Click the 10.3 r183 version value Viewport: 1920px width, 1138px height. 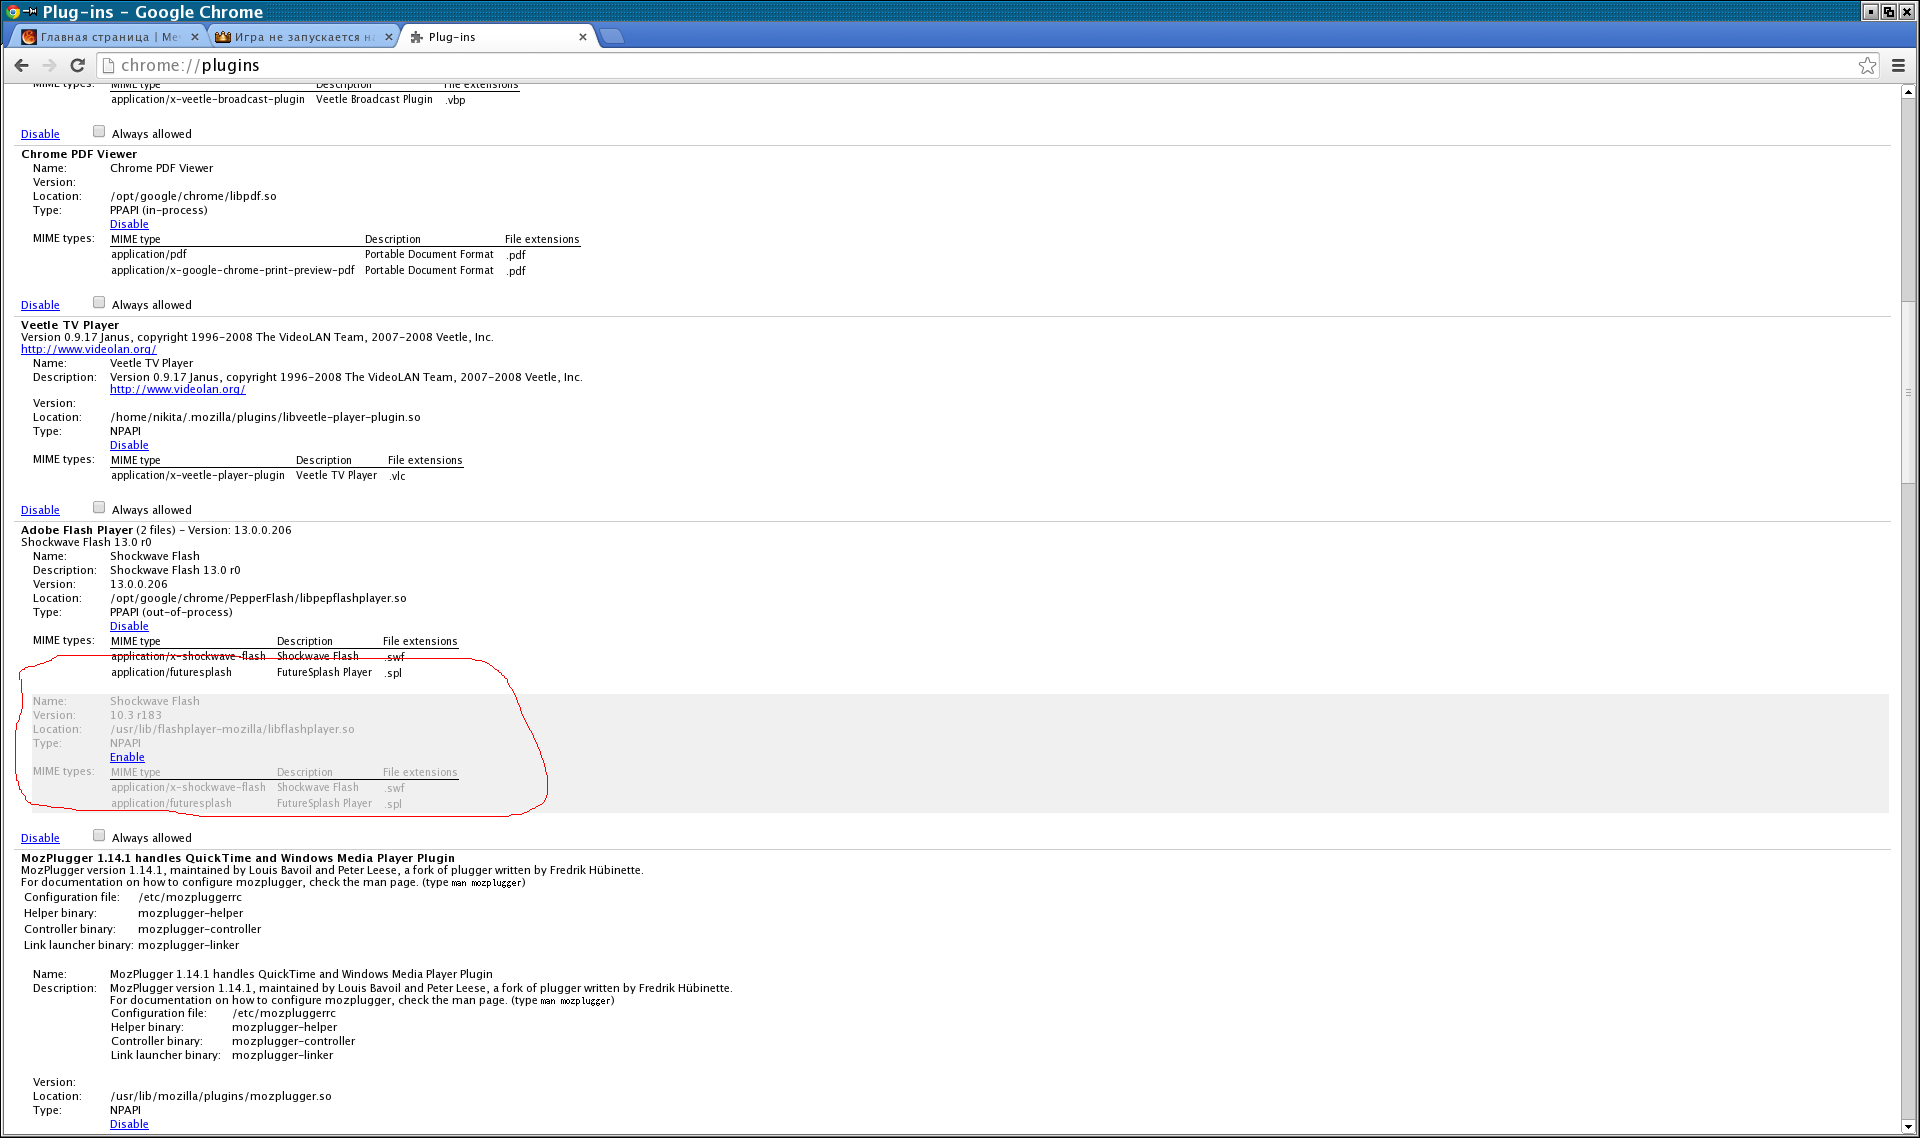pyautogui.click(x=136, y=715)
